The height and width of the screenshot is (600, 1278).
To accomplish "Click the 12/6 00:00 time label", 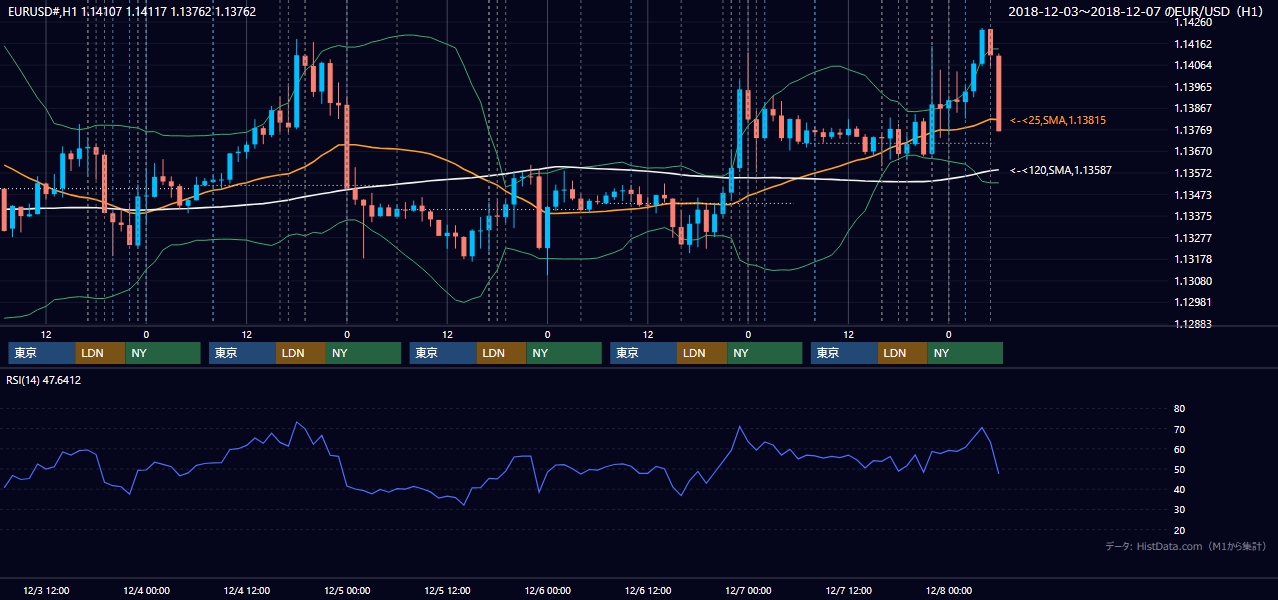I will (547, 590).
